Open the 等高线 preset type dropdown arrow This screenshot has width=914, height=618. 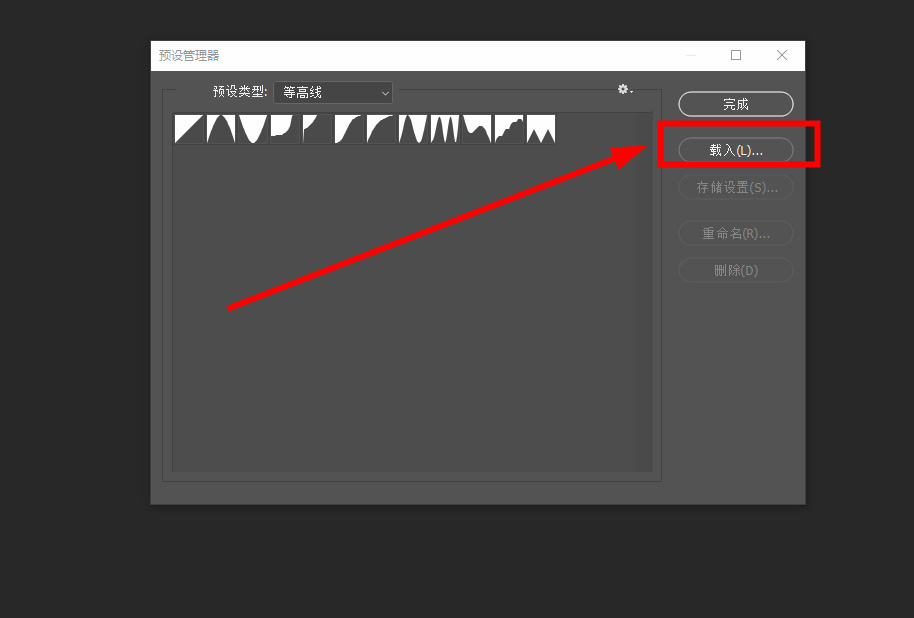tap(383, 92)
